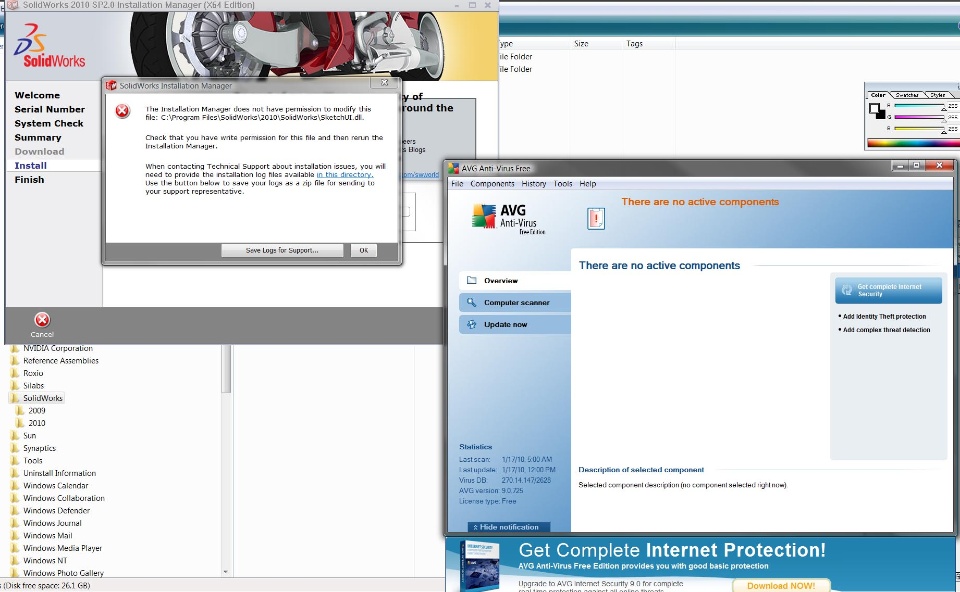Screen dimensions: 960x592
Task: Close the Installation Manager error dialog
Action: pyautogui.click(x=384, y=83)
